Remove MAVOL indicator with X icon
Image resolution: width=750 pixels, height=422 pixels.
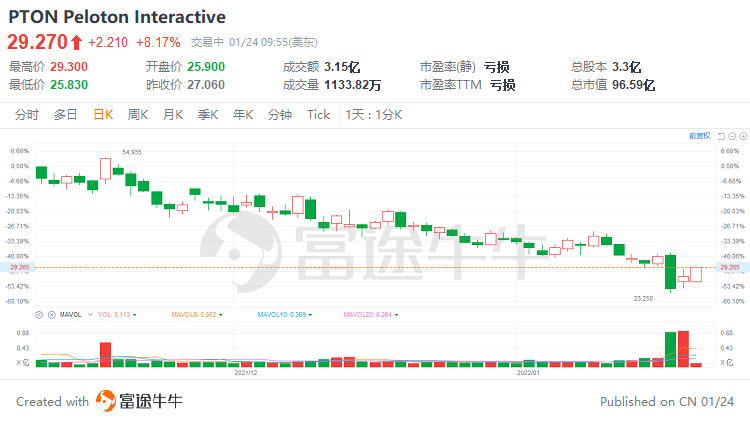tap(52, 315)
